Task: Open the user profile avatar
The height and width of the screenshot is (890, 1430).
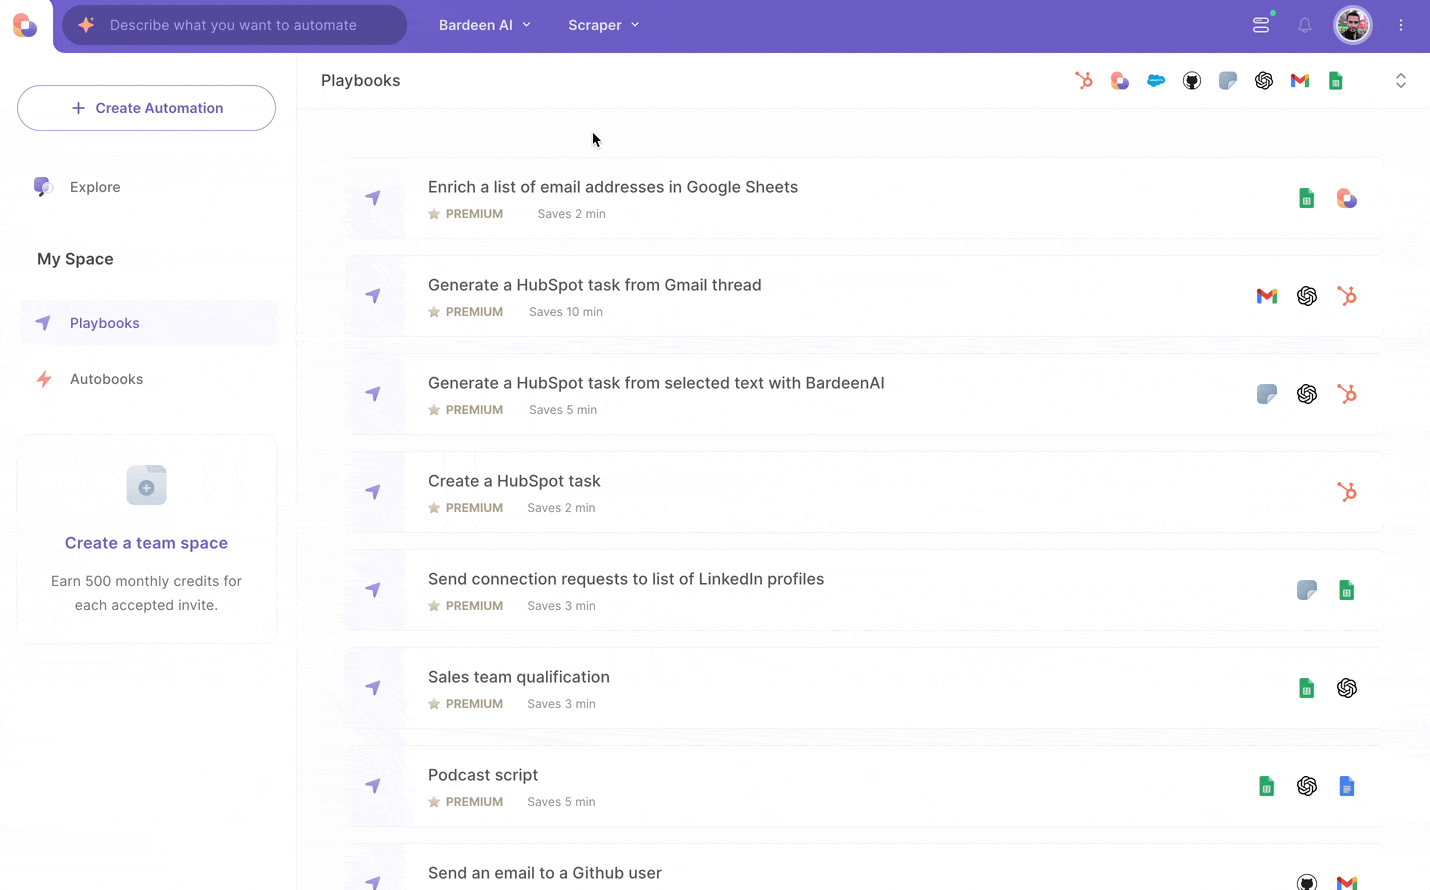Action: pos(1353,25)
